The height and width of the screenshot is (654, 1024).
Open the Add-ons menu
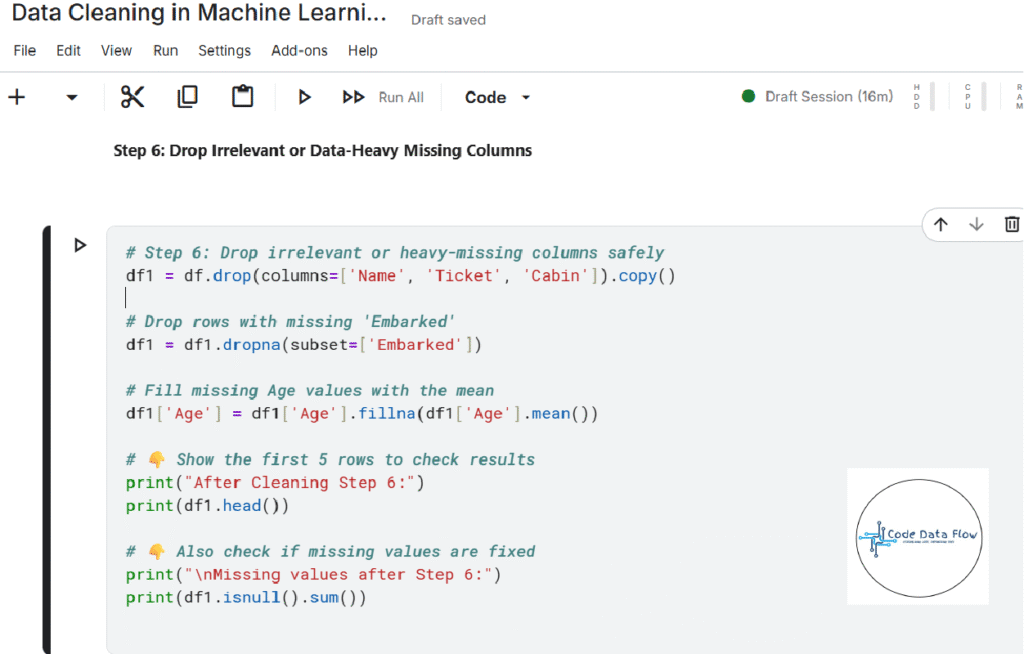point(299,50)
